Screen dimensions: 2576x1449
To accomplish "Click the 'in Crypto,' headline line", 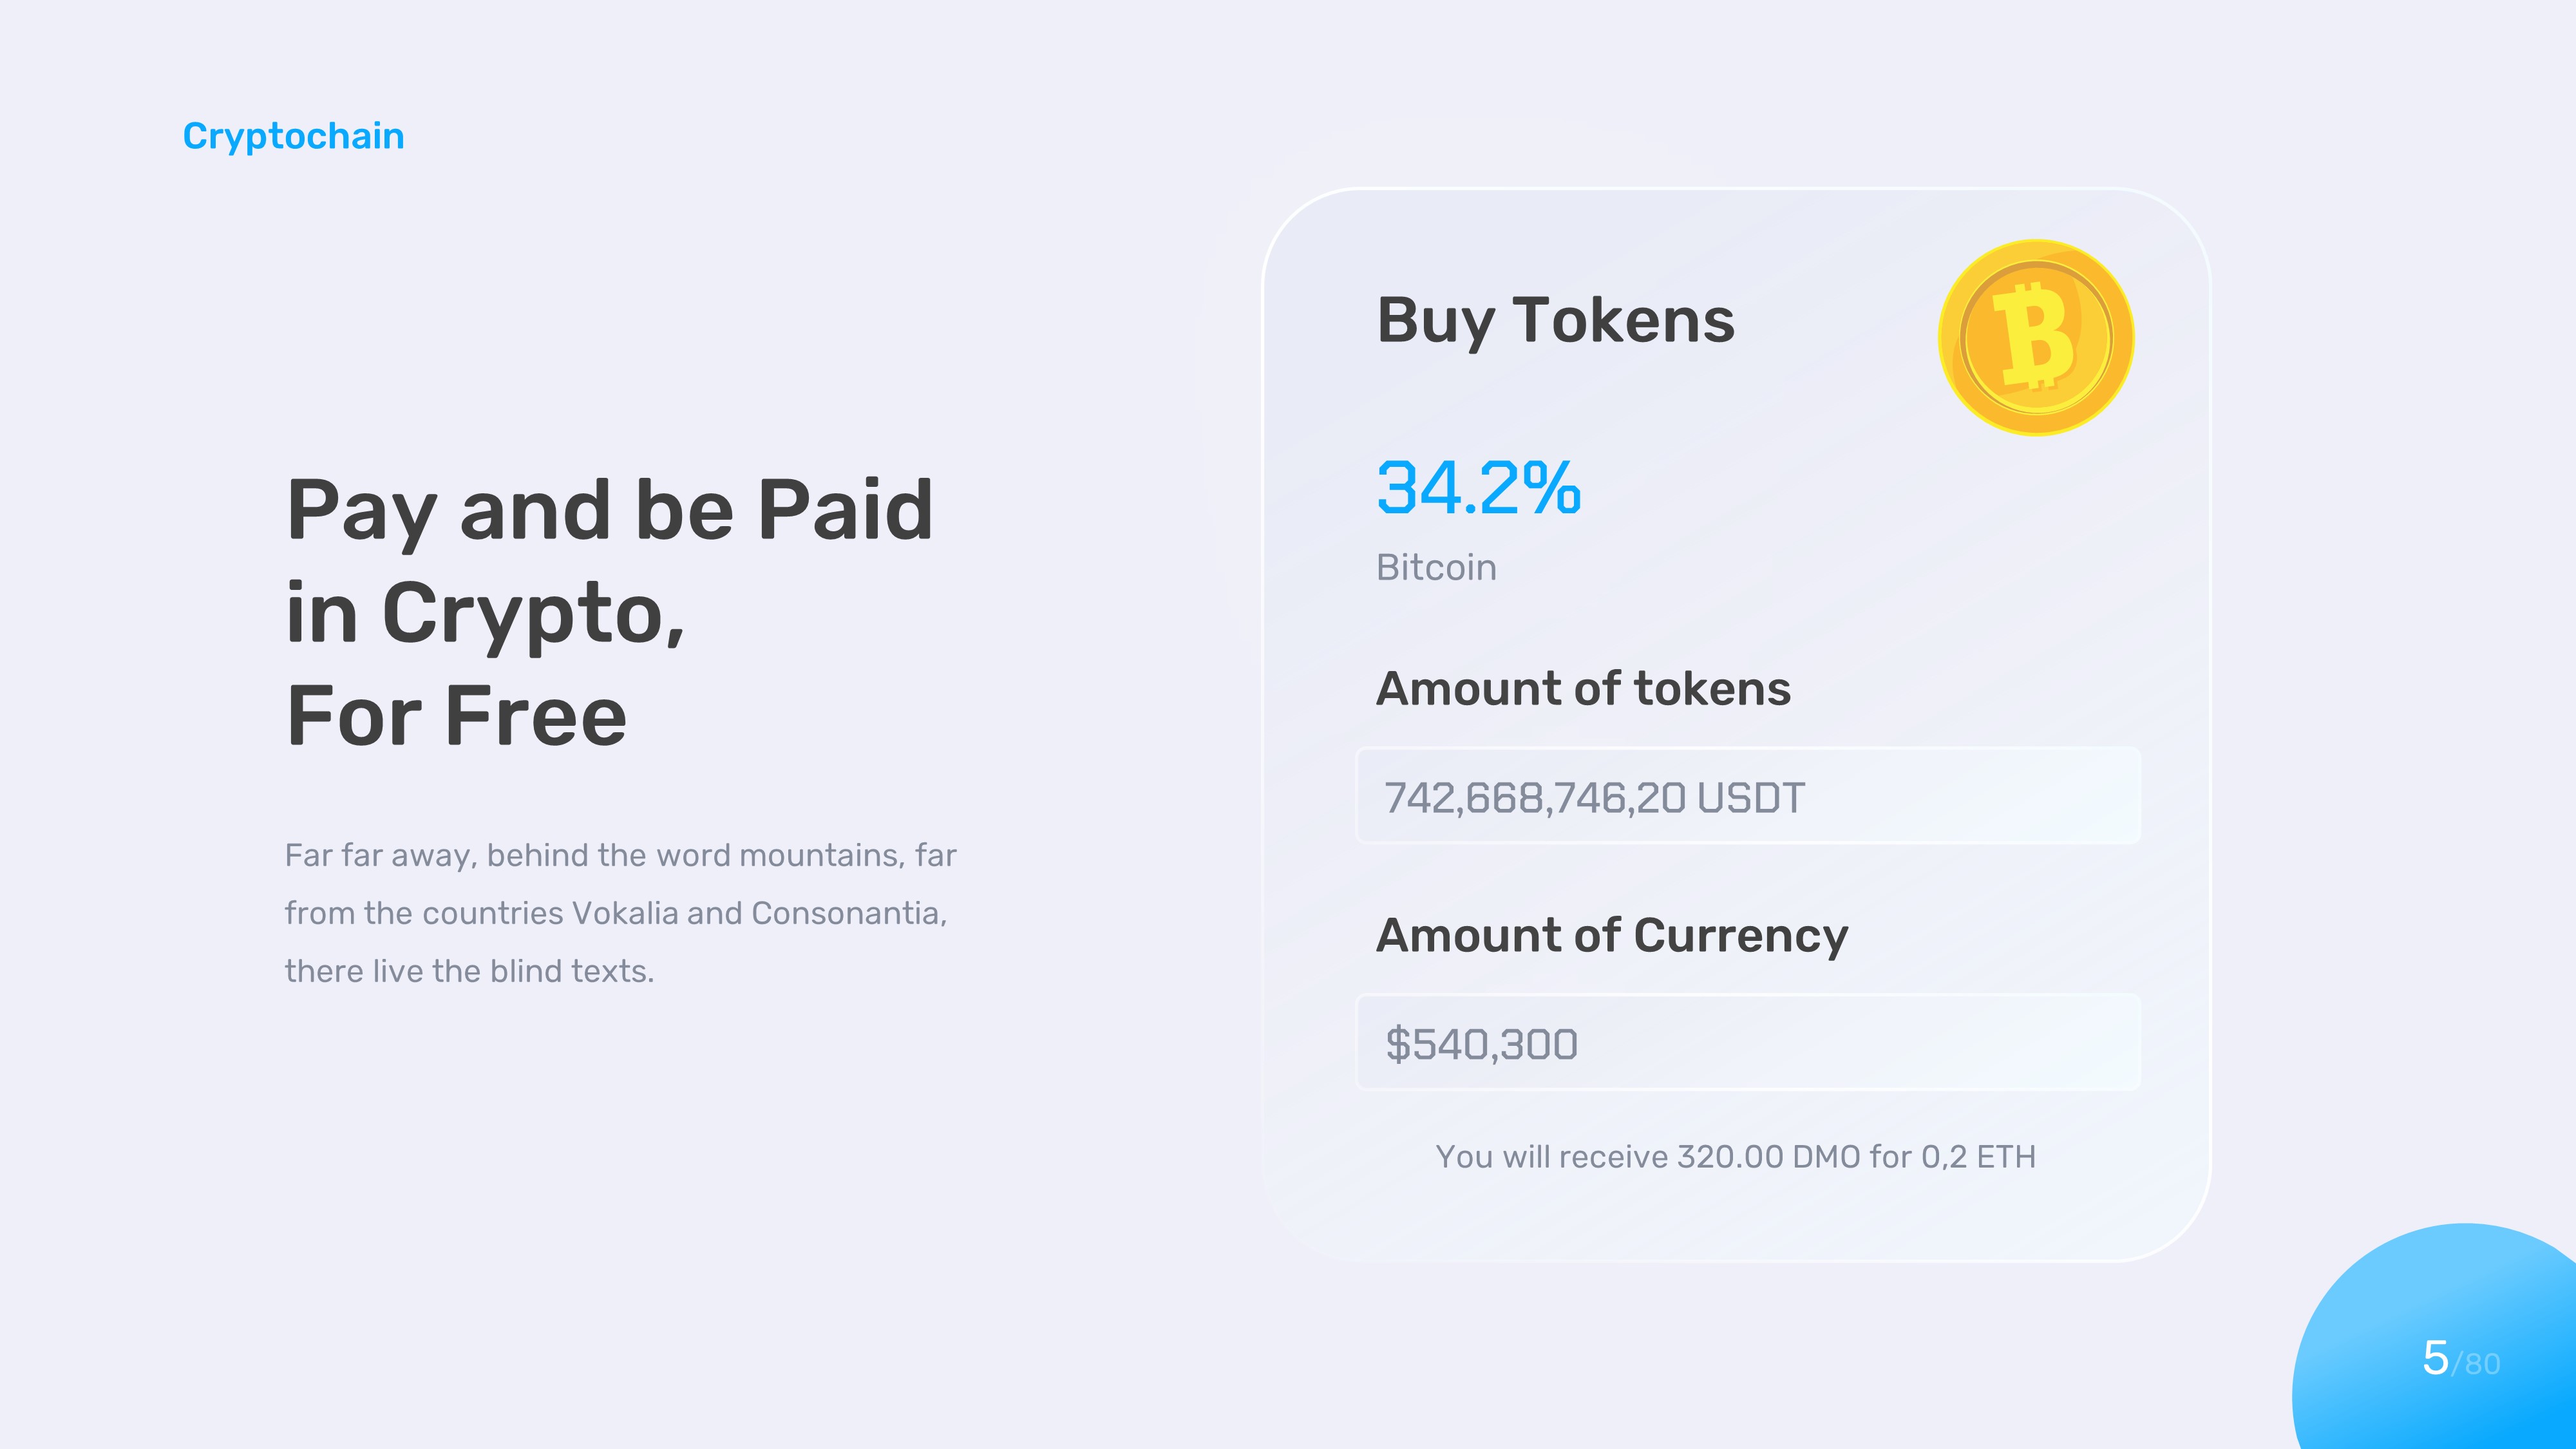I will click(485, 613).
